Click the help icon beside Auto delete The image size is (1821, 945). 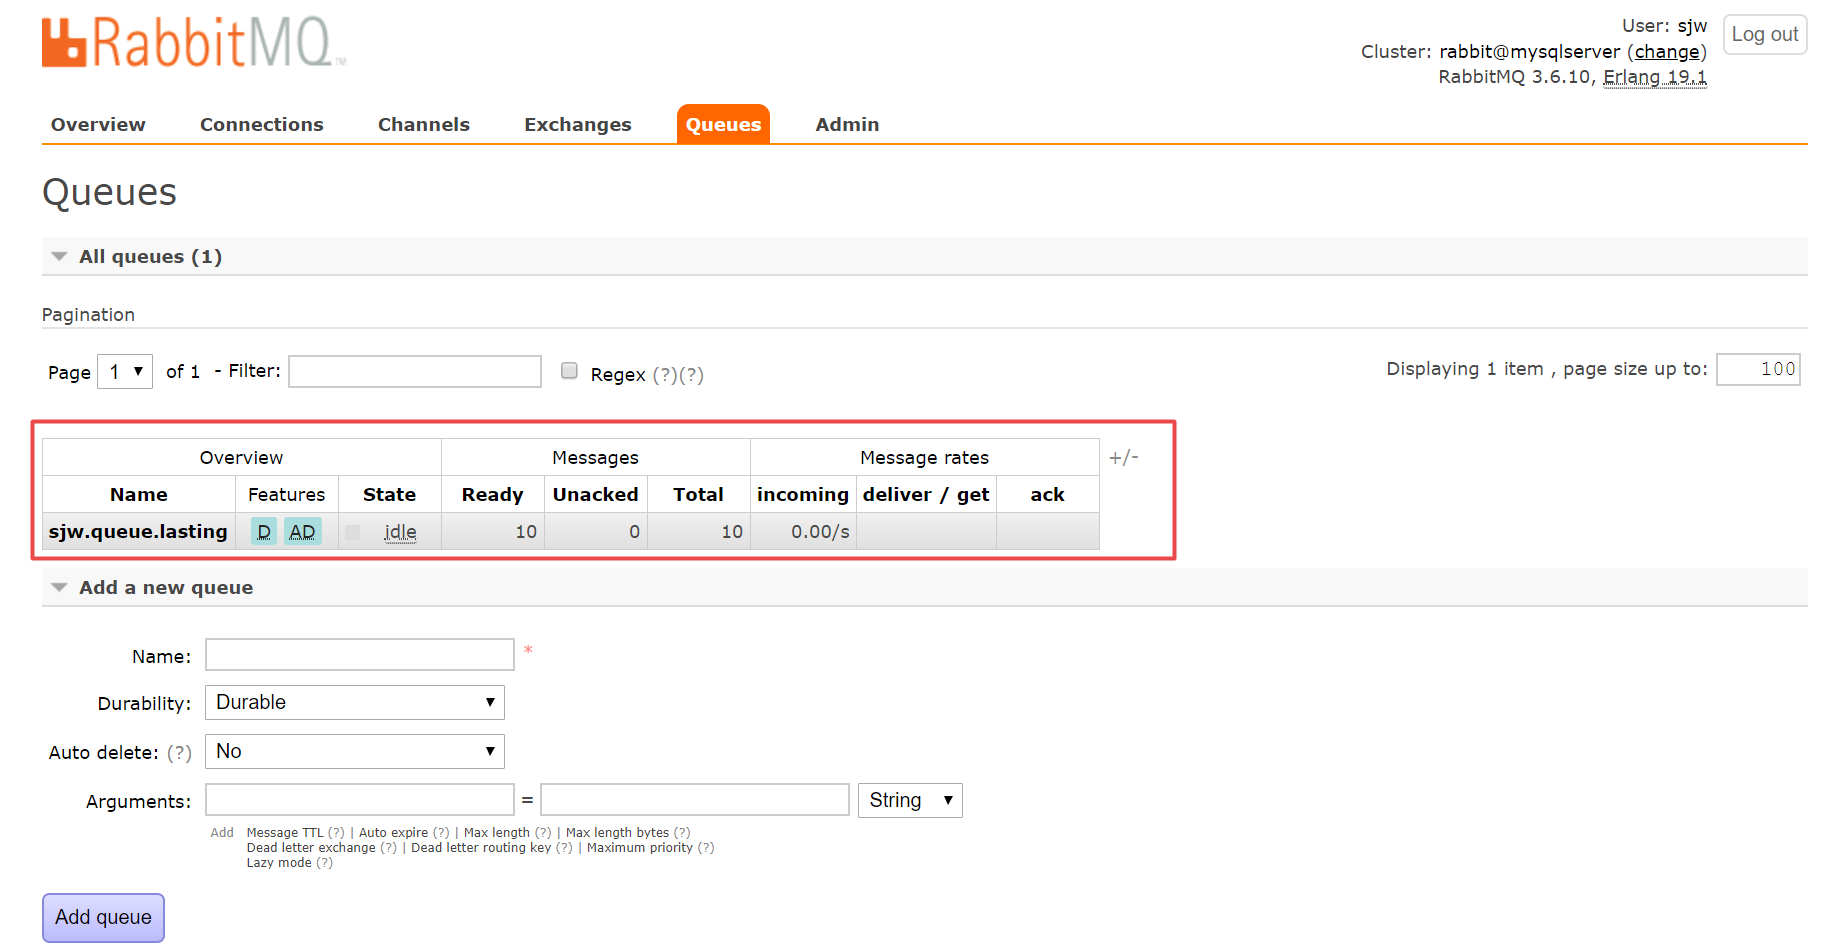coord(179,753)
